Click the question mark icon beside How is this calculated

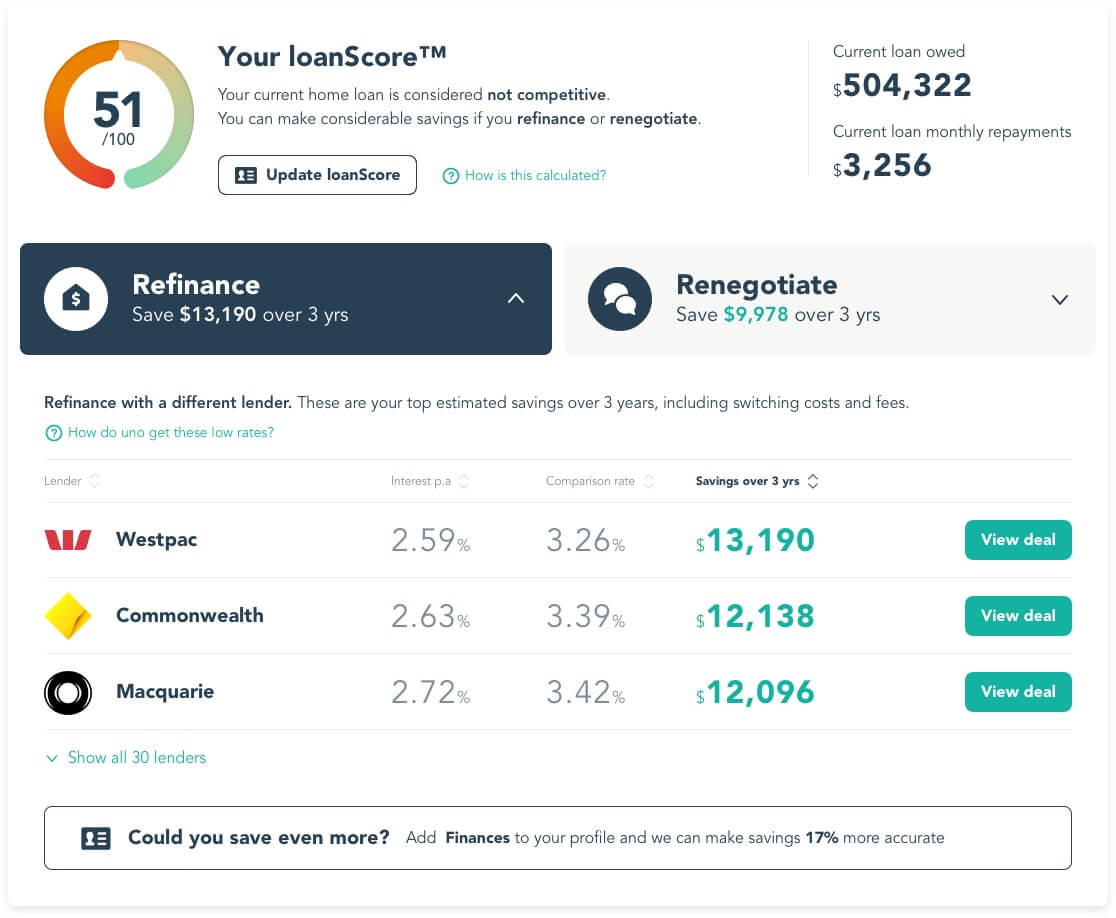[x=451, y=176]
